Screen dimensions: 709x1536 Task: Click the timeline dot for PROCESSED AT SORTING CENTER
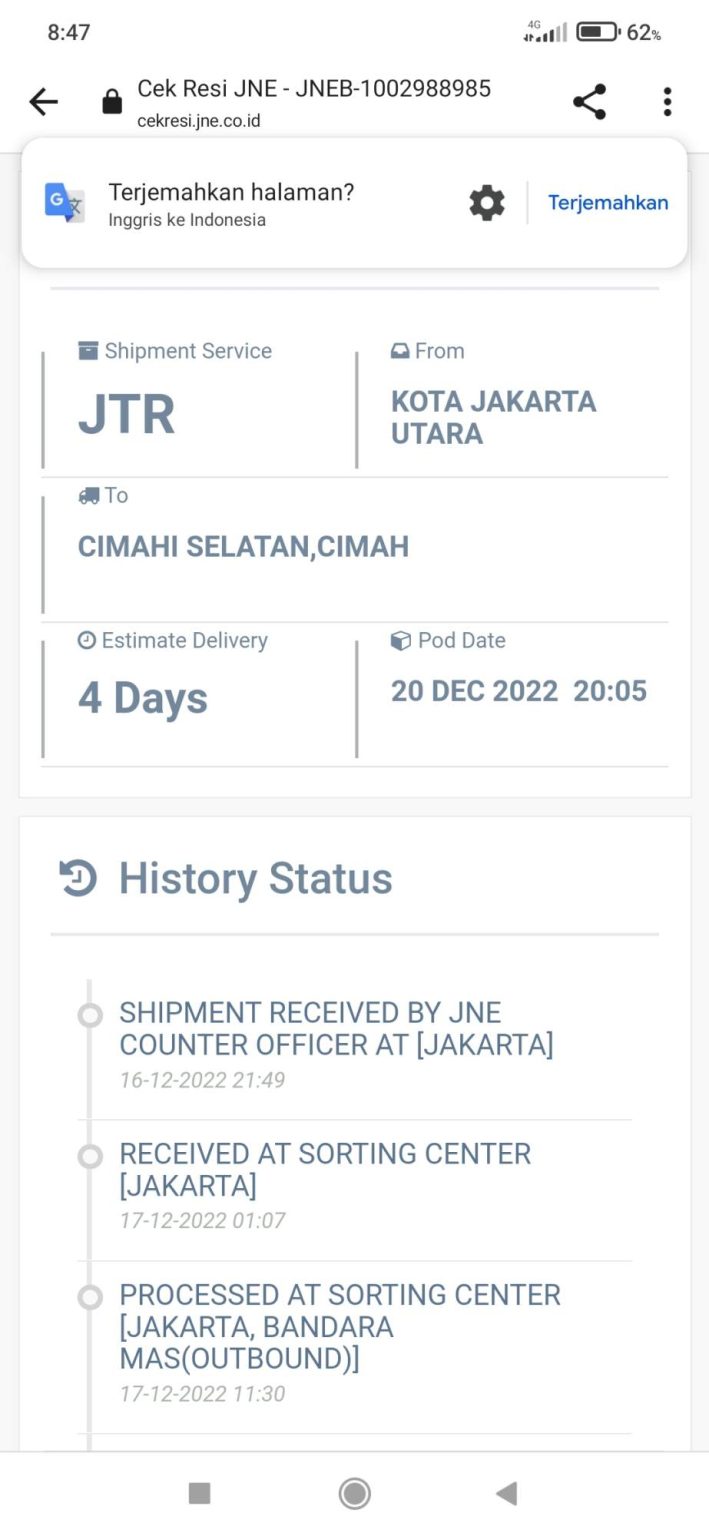[90, 1297]
